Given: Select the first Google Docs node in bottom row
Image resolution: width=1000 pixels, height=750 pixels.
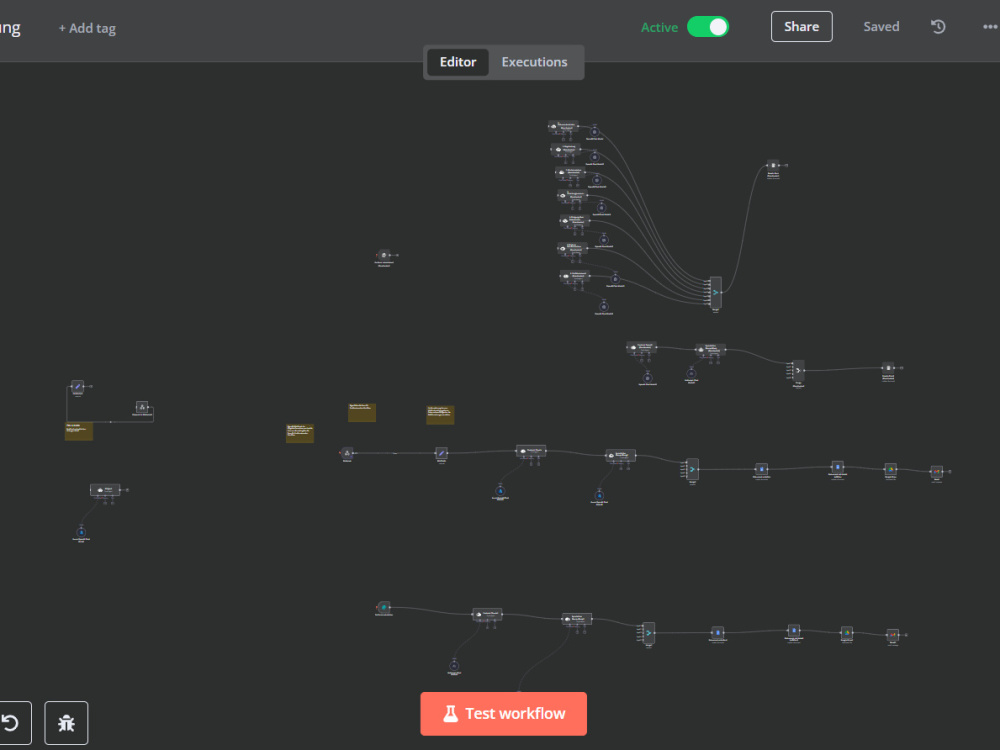Looking at the screenshot, I should pos(717,633).
